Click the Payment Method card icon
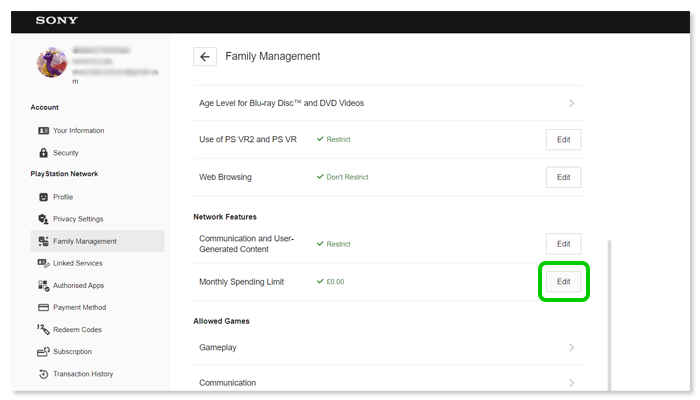This screenshot has width=700, height=400. click(43, 307)
